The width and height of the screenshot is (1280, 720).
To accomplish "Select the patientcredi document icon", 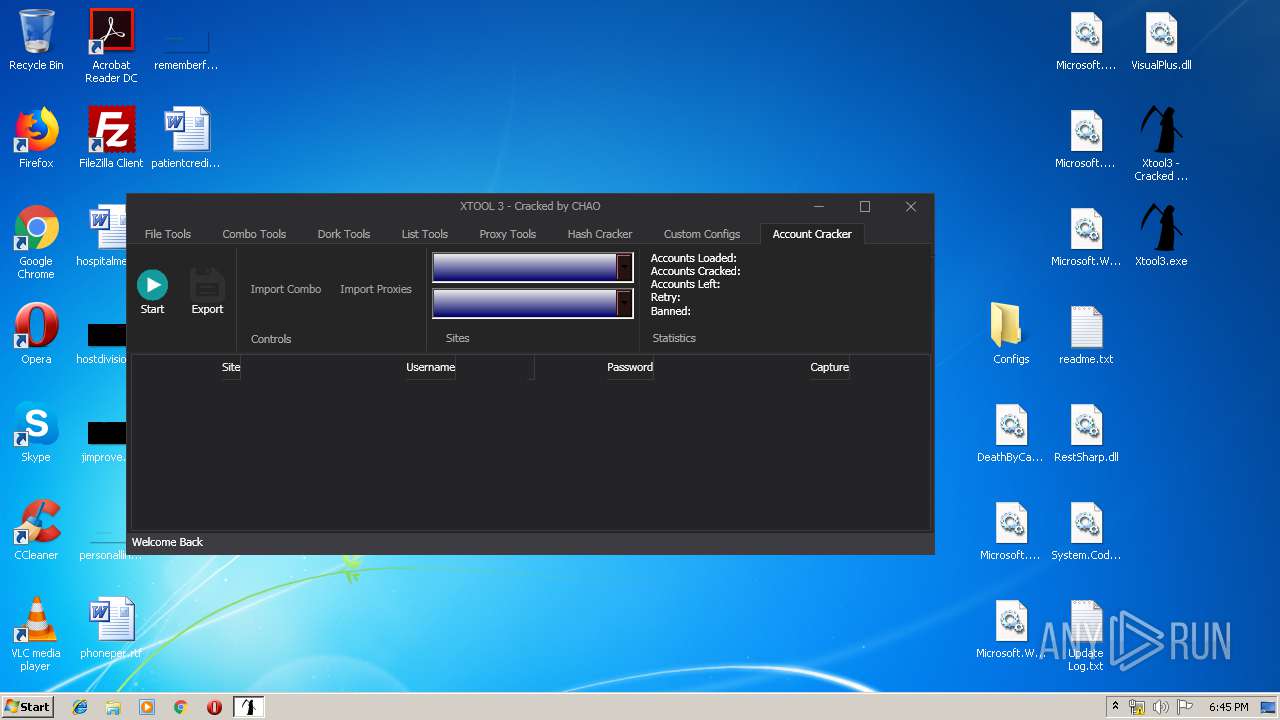I will pyautogui.click(x=186, y=138).
